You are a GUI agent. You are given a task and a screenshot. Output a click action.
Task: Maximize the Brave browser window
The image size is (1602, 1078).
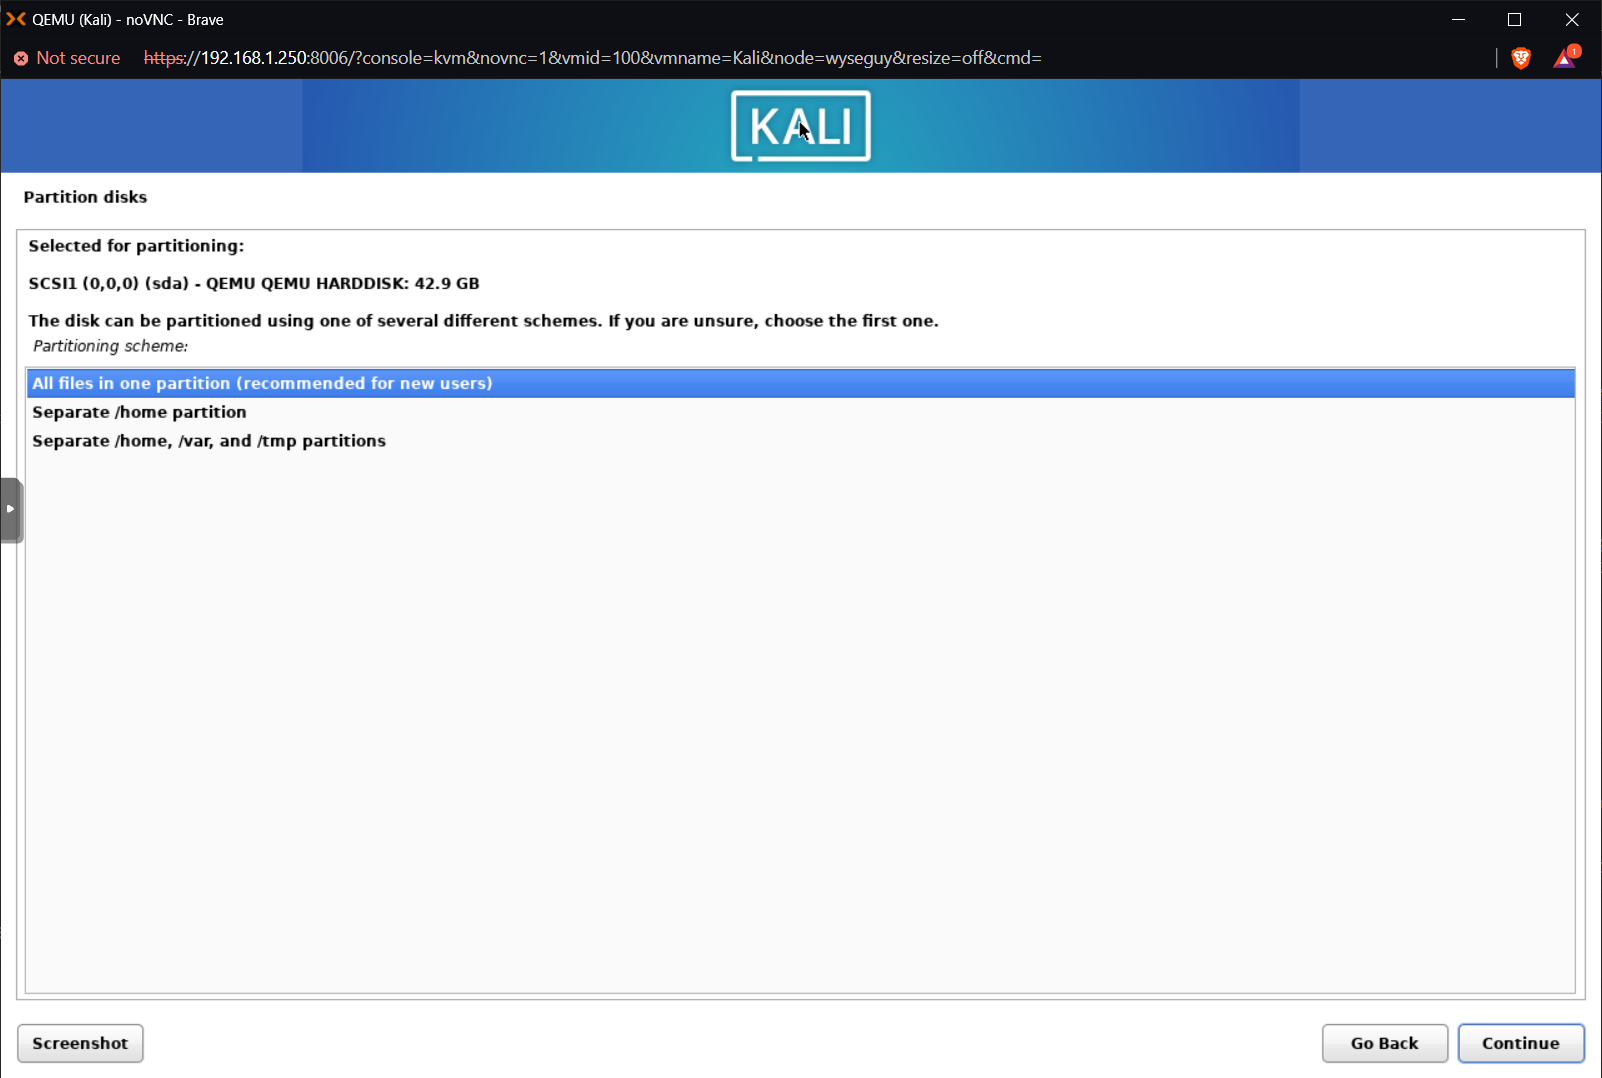pos(1514,19)
